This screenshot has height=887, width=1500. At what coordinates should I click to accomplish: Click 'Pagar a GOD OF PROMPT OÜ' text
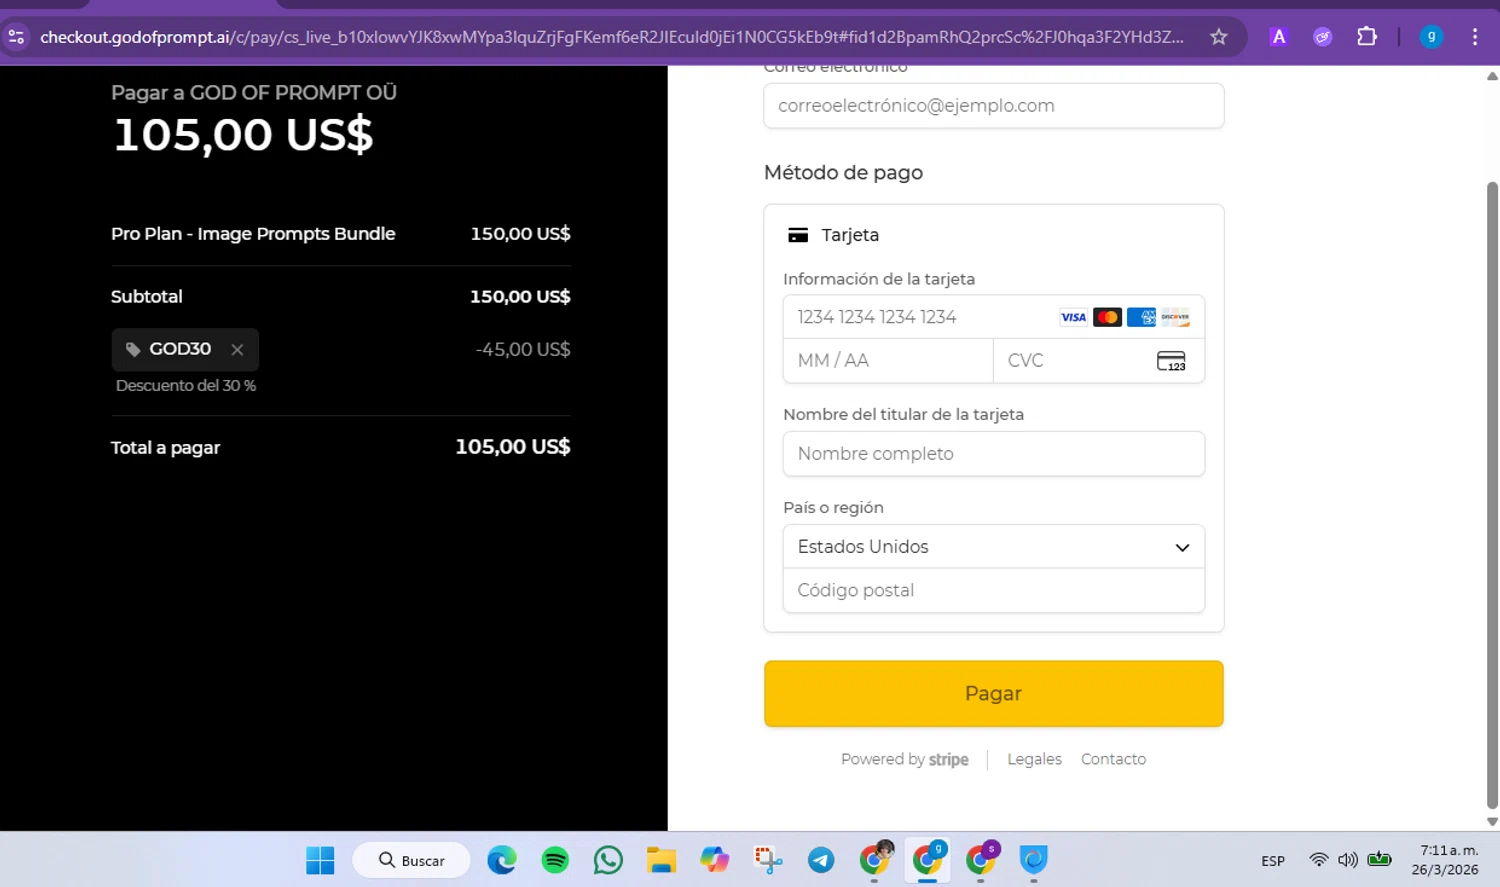tap(254, 93)
